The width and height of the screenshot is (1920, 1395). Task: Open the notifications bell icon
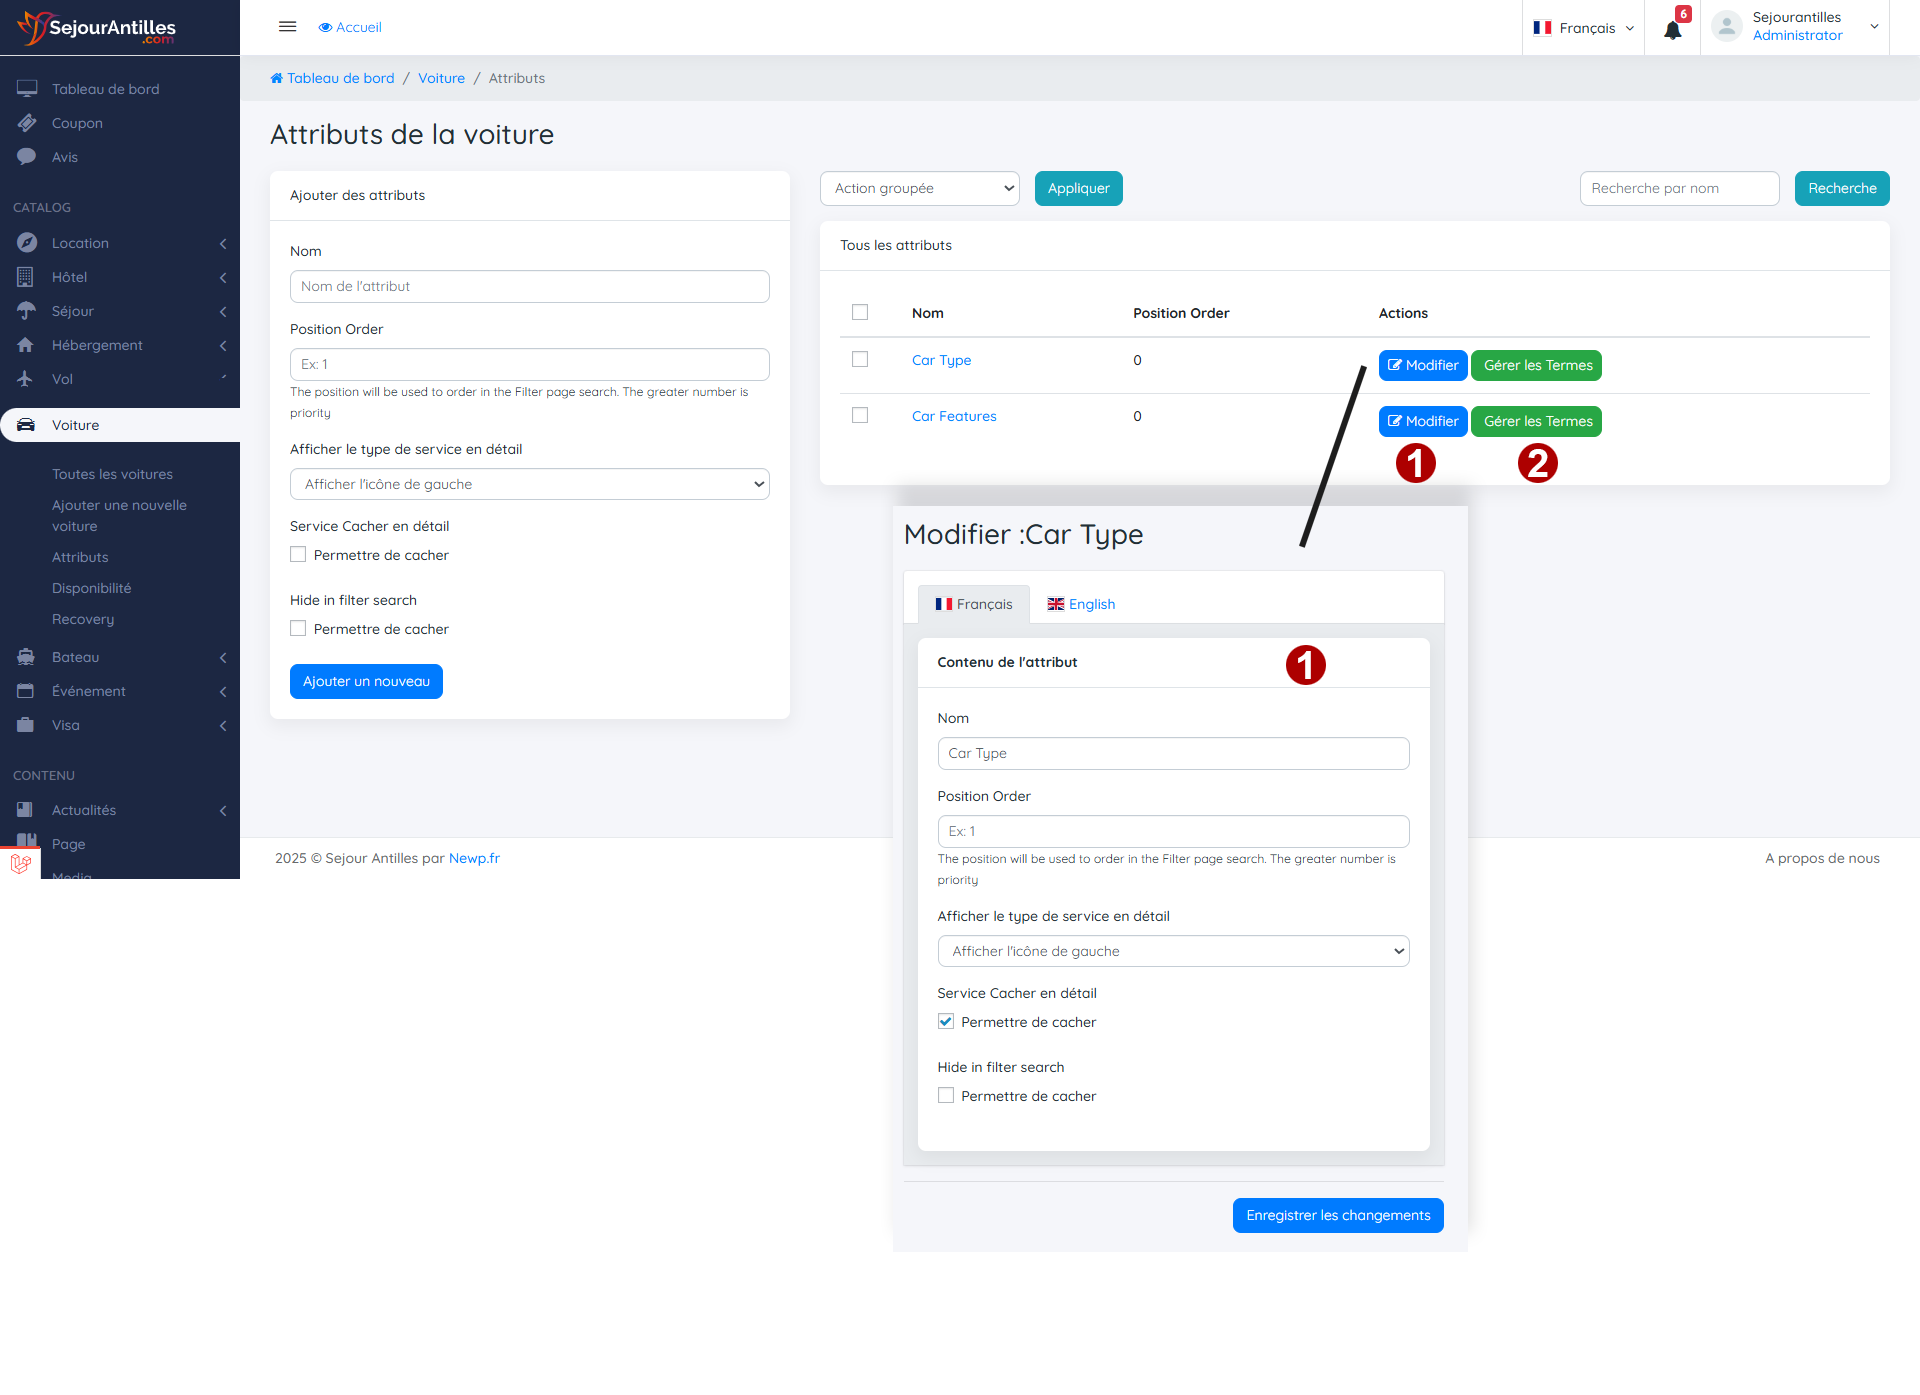point(1672,29)
